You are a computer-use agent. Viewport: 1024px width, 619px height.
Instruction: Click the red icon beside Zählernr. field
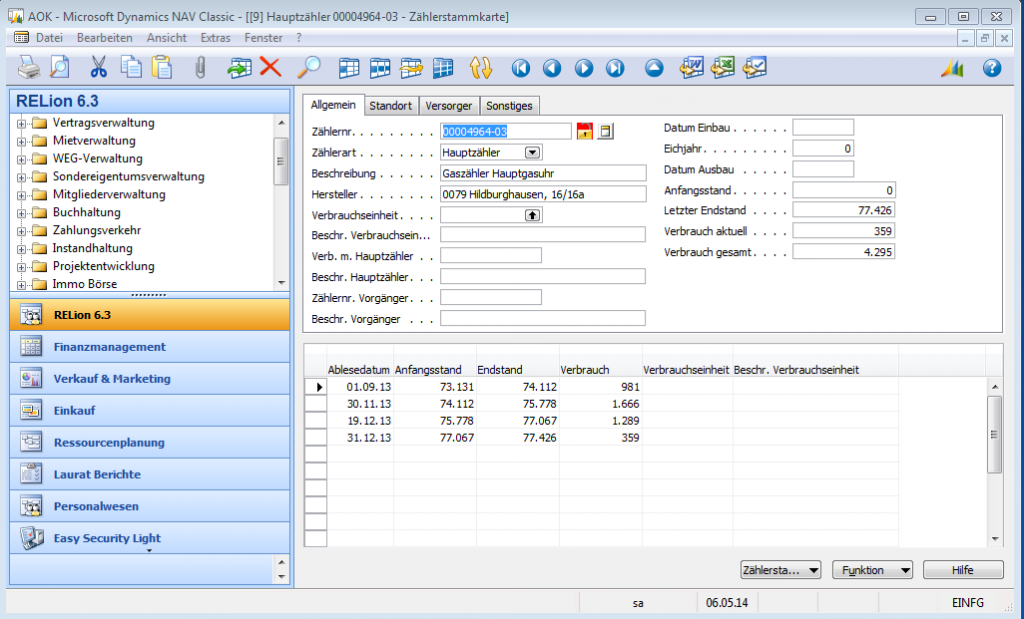click(x=584, y=131)
